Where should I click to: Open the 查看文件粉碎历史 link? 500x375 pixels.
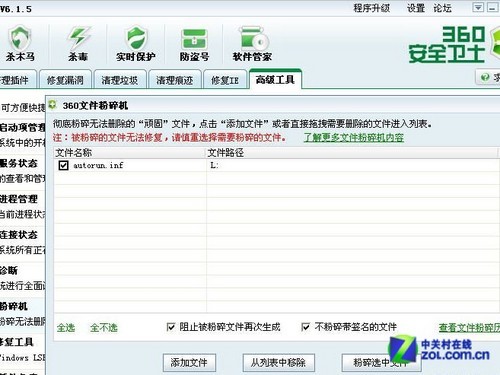pyautogui.click(x=469, y=328)
